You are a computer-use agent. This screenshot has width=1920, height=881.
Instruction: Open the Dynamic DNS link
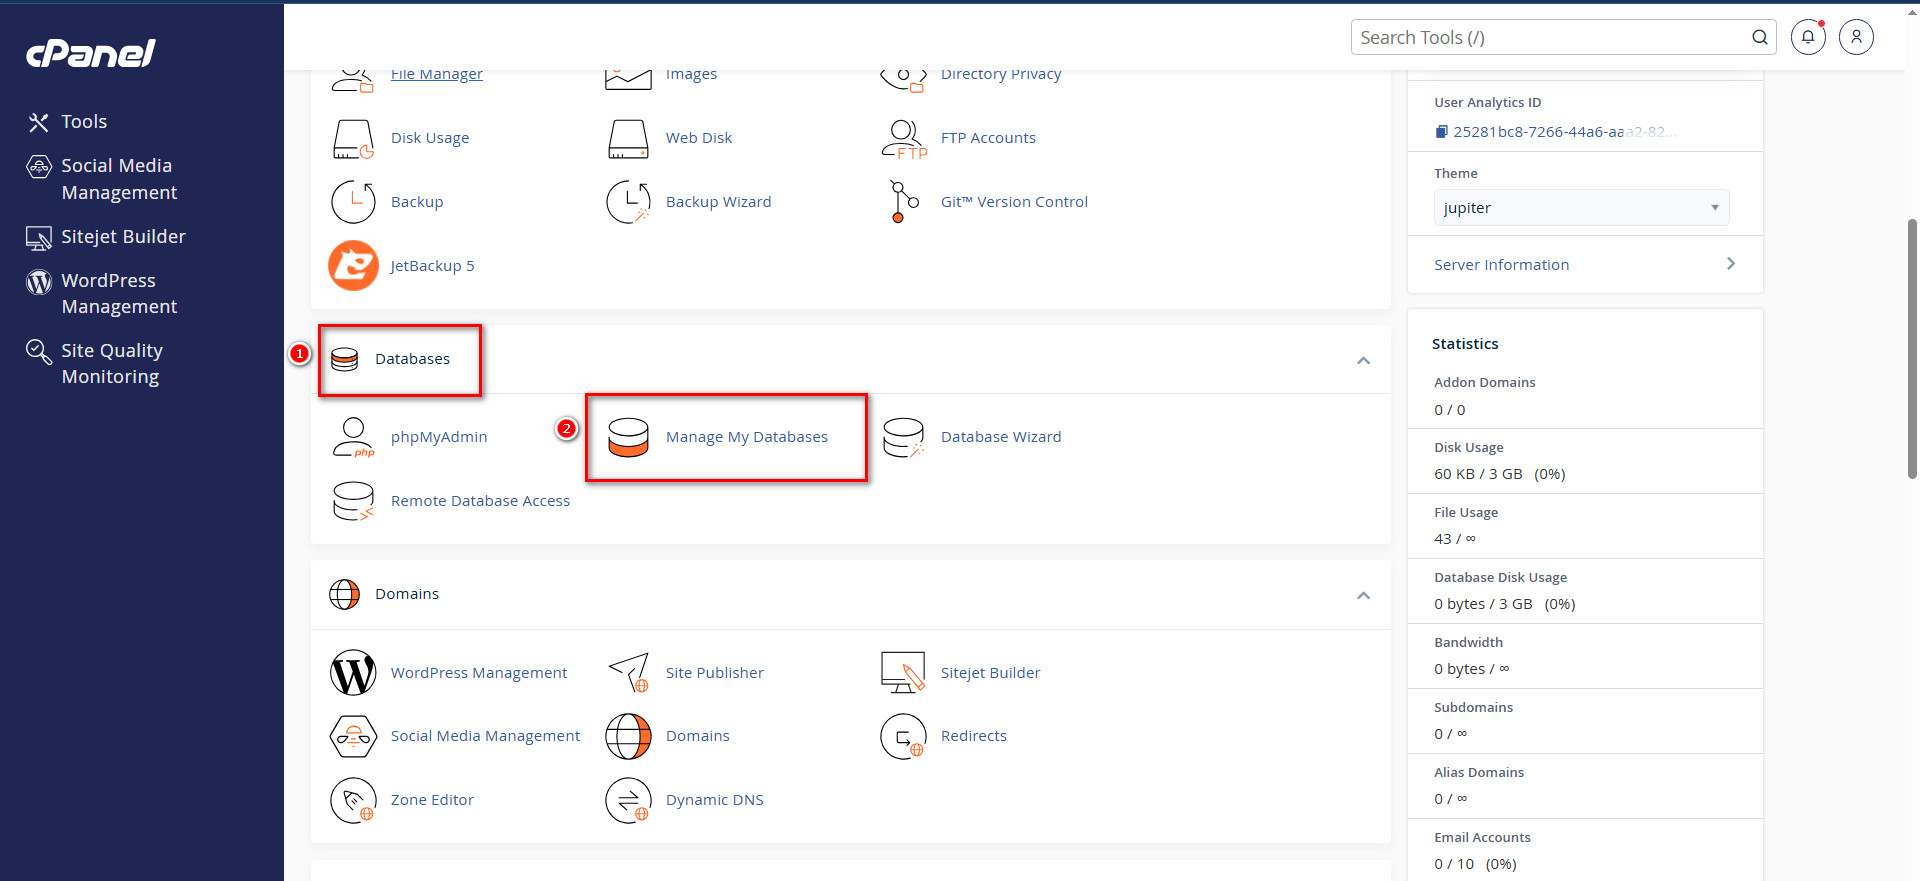(715, 800)
